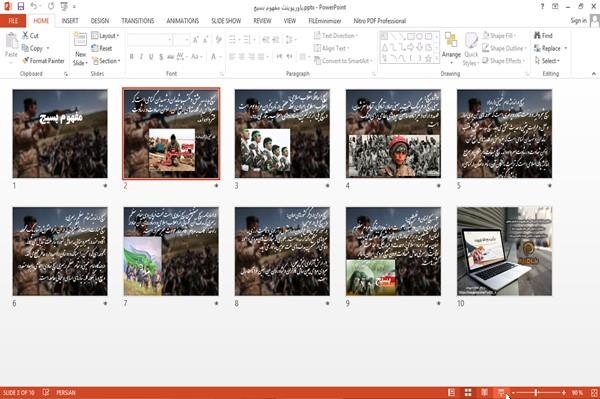Click Sign in link

pos(578,21)
